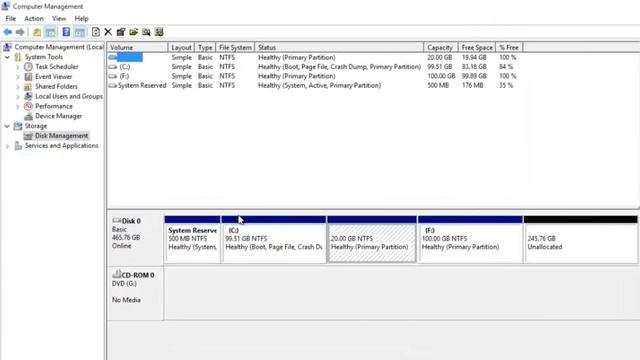Click the 84 % free cell
Viewport: 640px width, 360px height.
[x=506, y=67]
